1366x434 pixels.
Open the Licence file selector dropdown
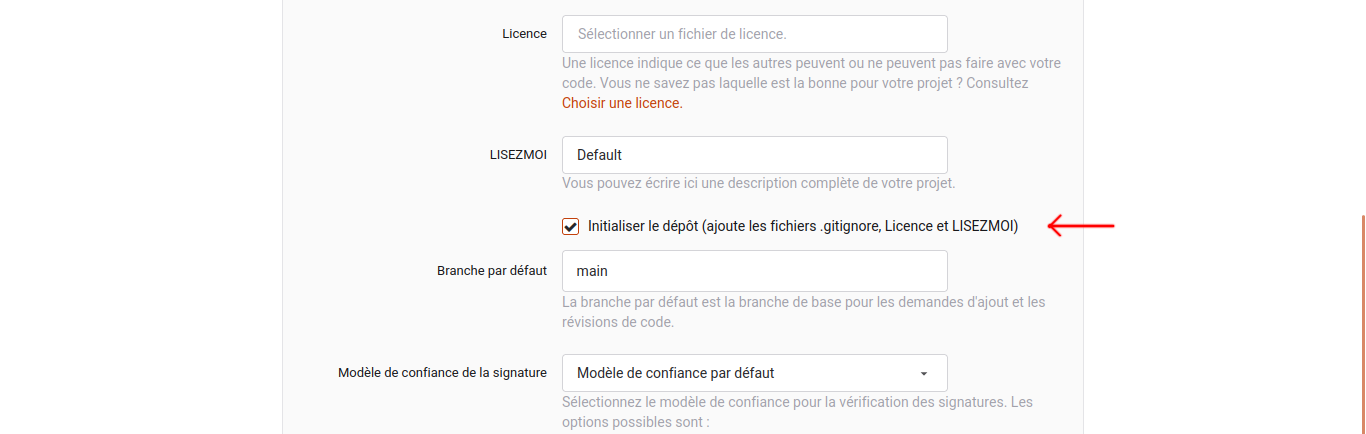coord(754,34)
